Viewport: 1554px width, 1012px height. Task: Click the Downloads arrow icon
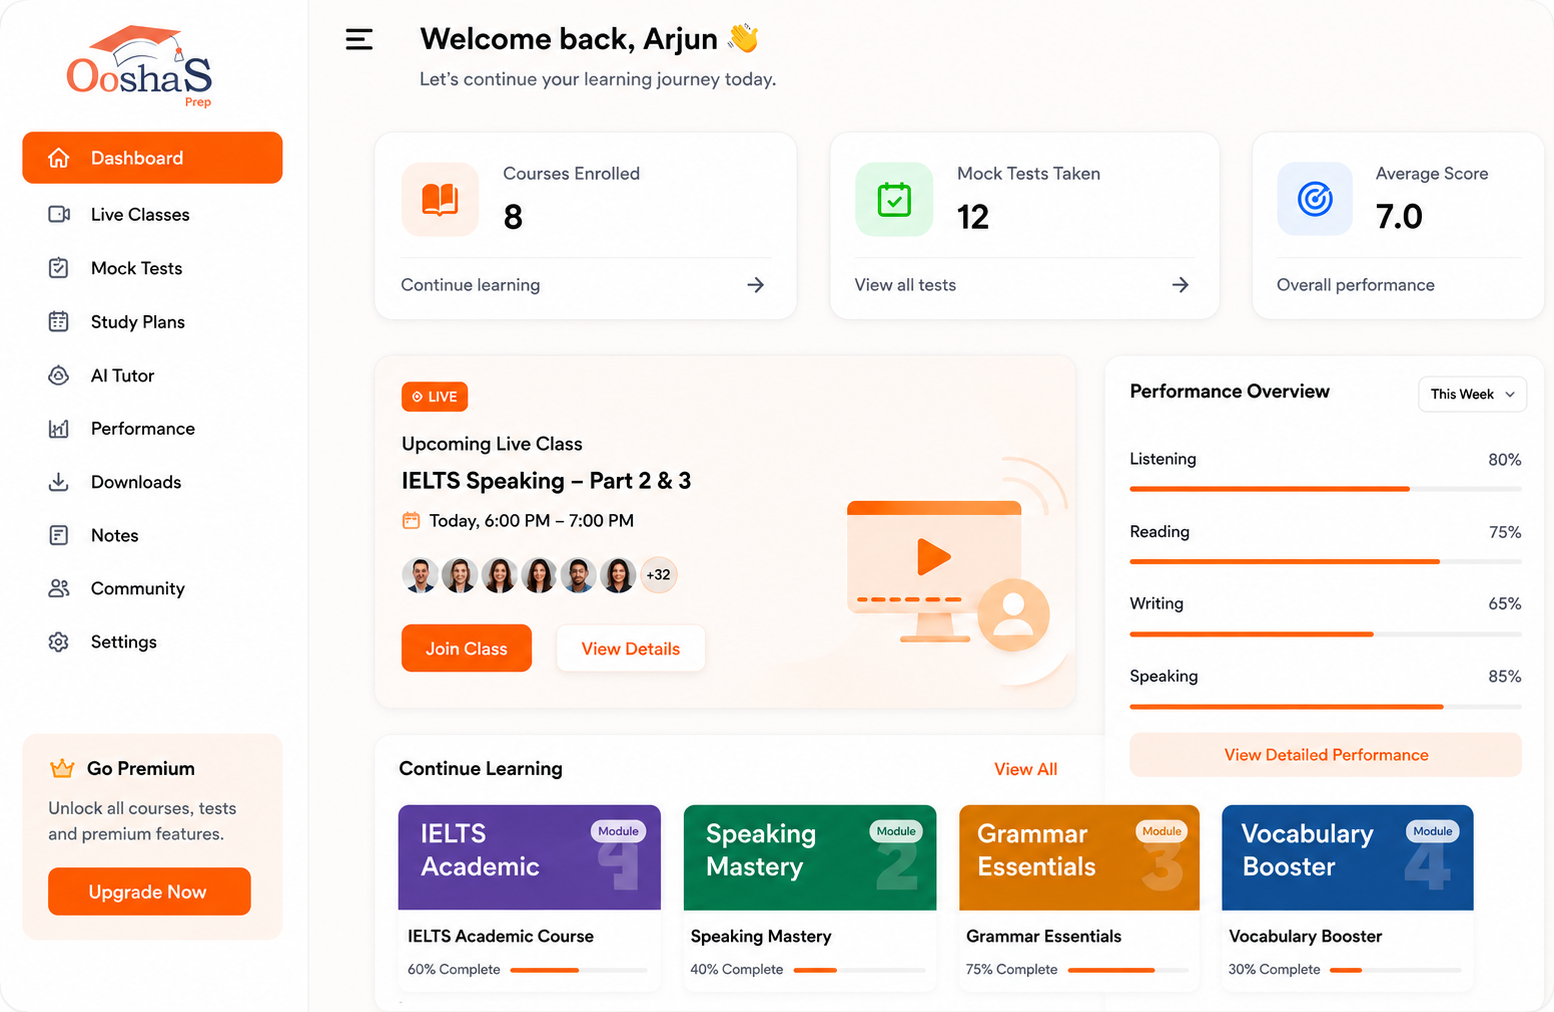[59, 482]
